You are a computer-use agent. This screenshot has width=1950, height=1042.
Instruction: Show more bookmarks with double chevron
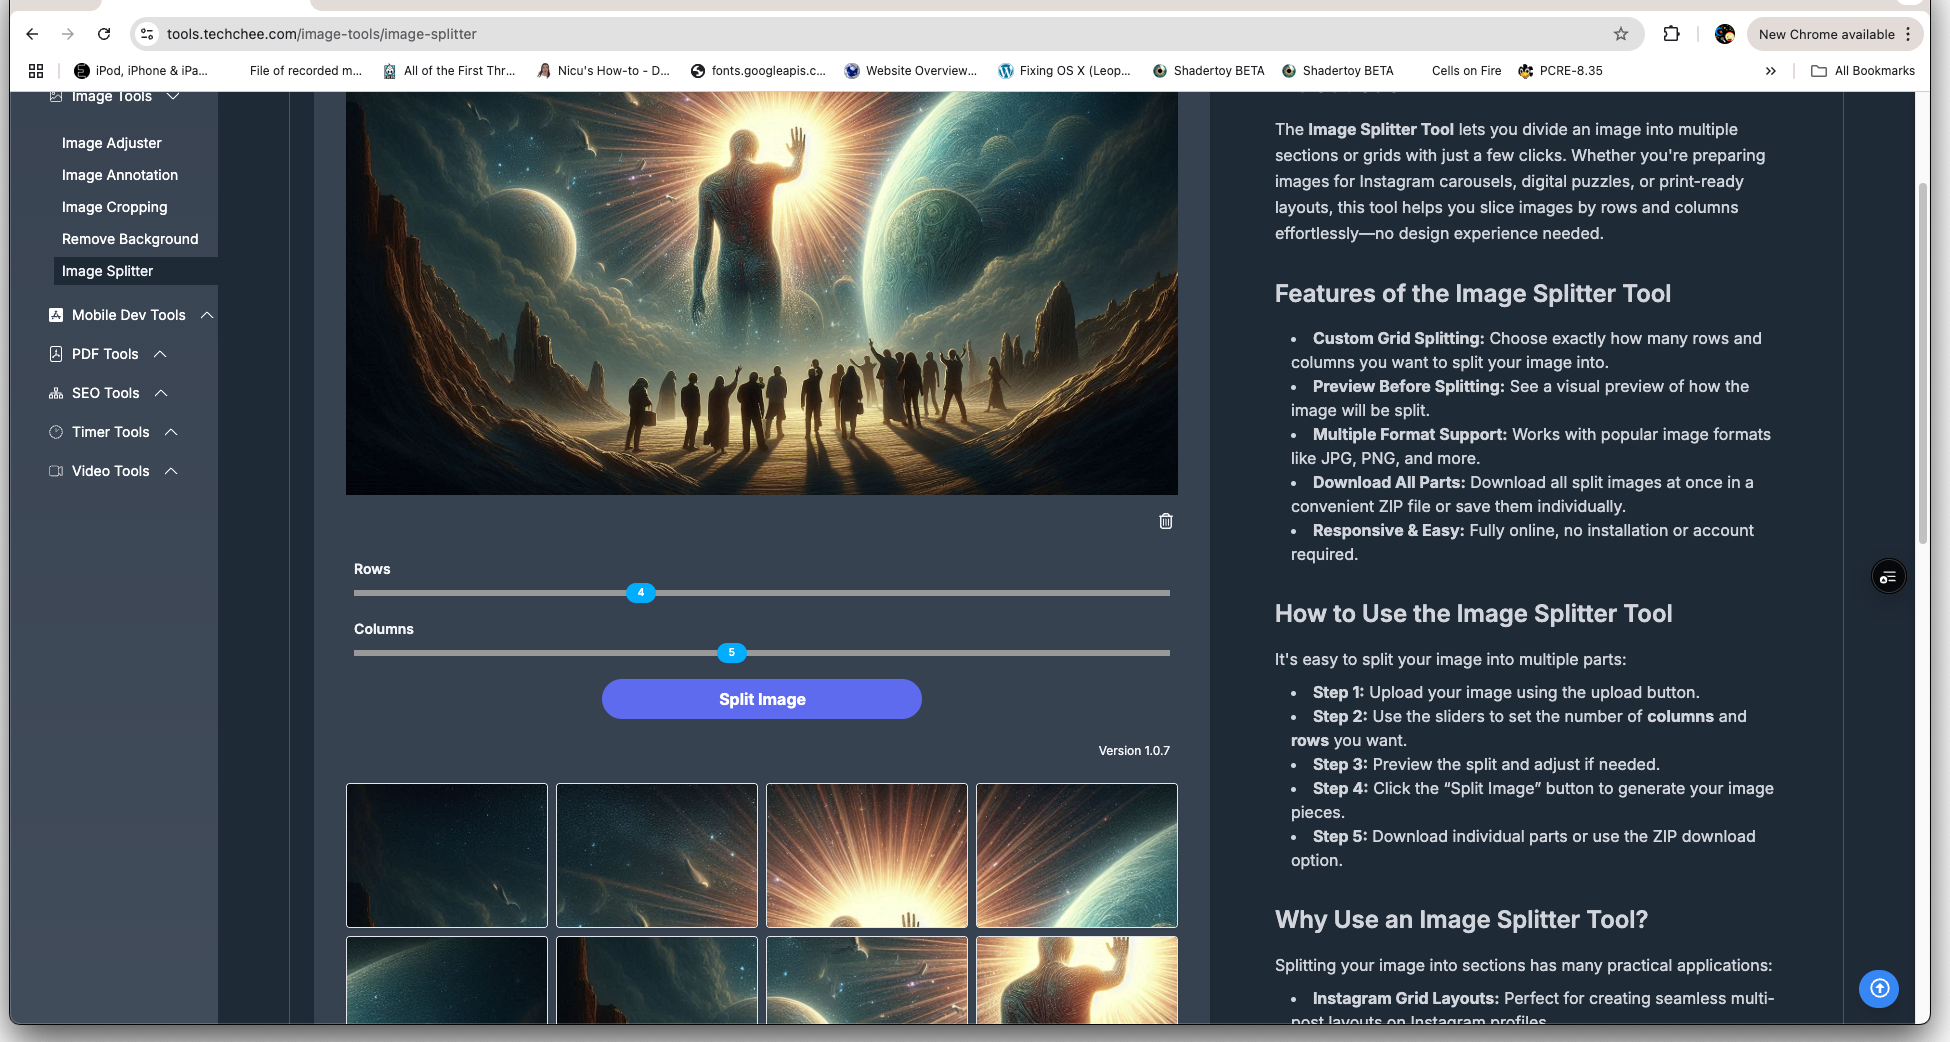pyautogui.click(x=1770, y=71)
